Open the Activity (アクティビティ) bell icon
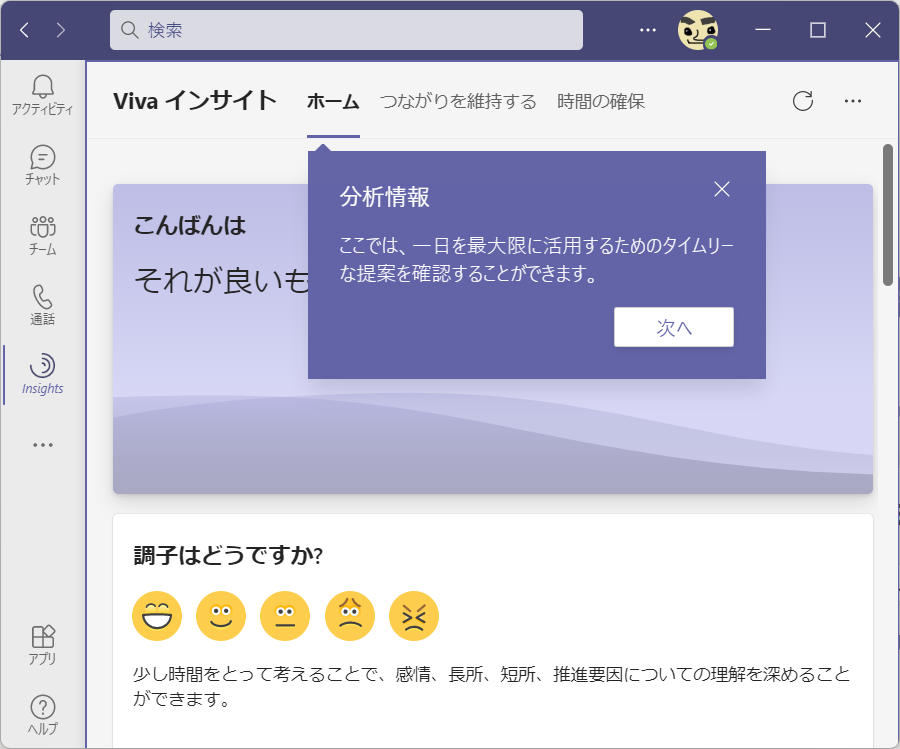 pos(42,95)
